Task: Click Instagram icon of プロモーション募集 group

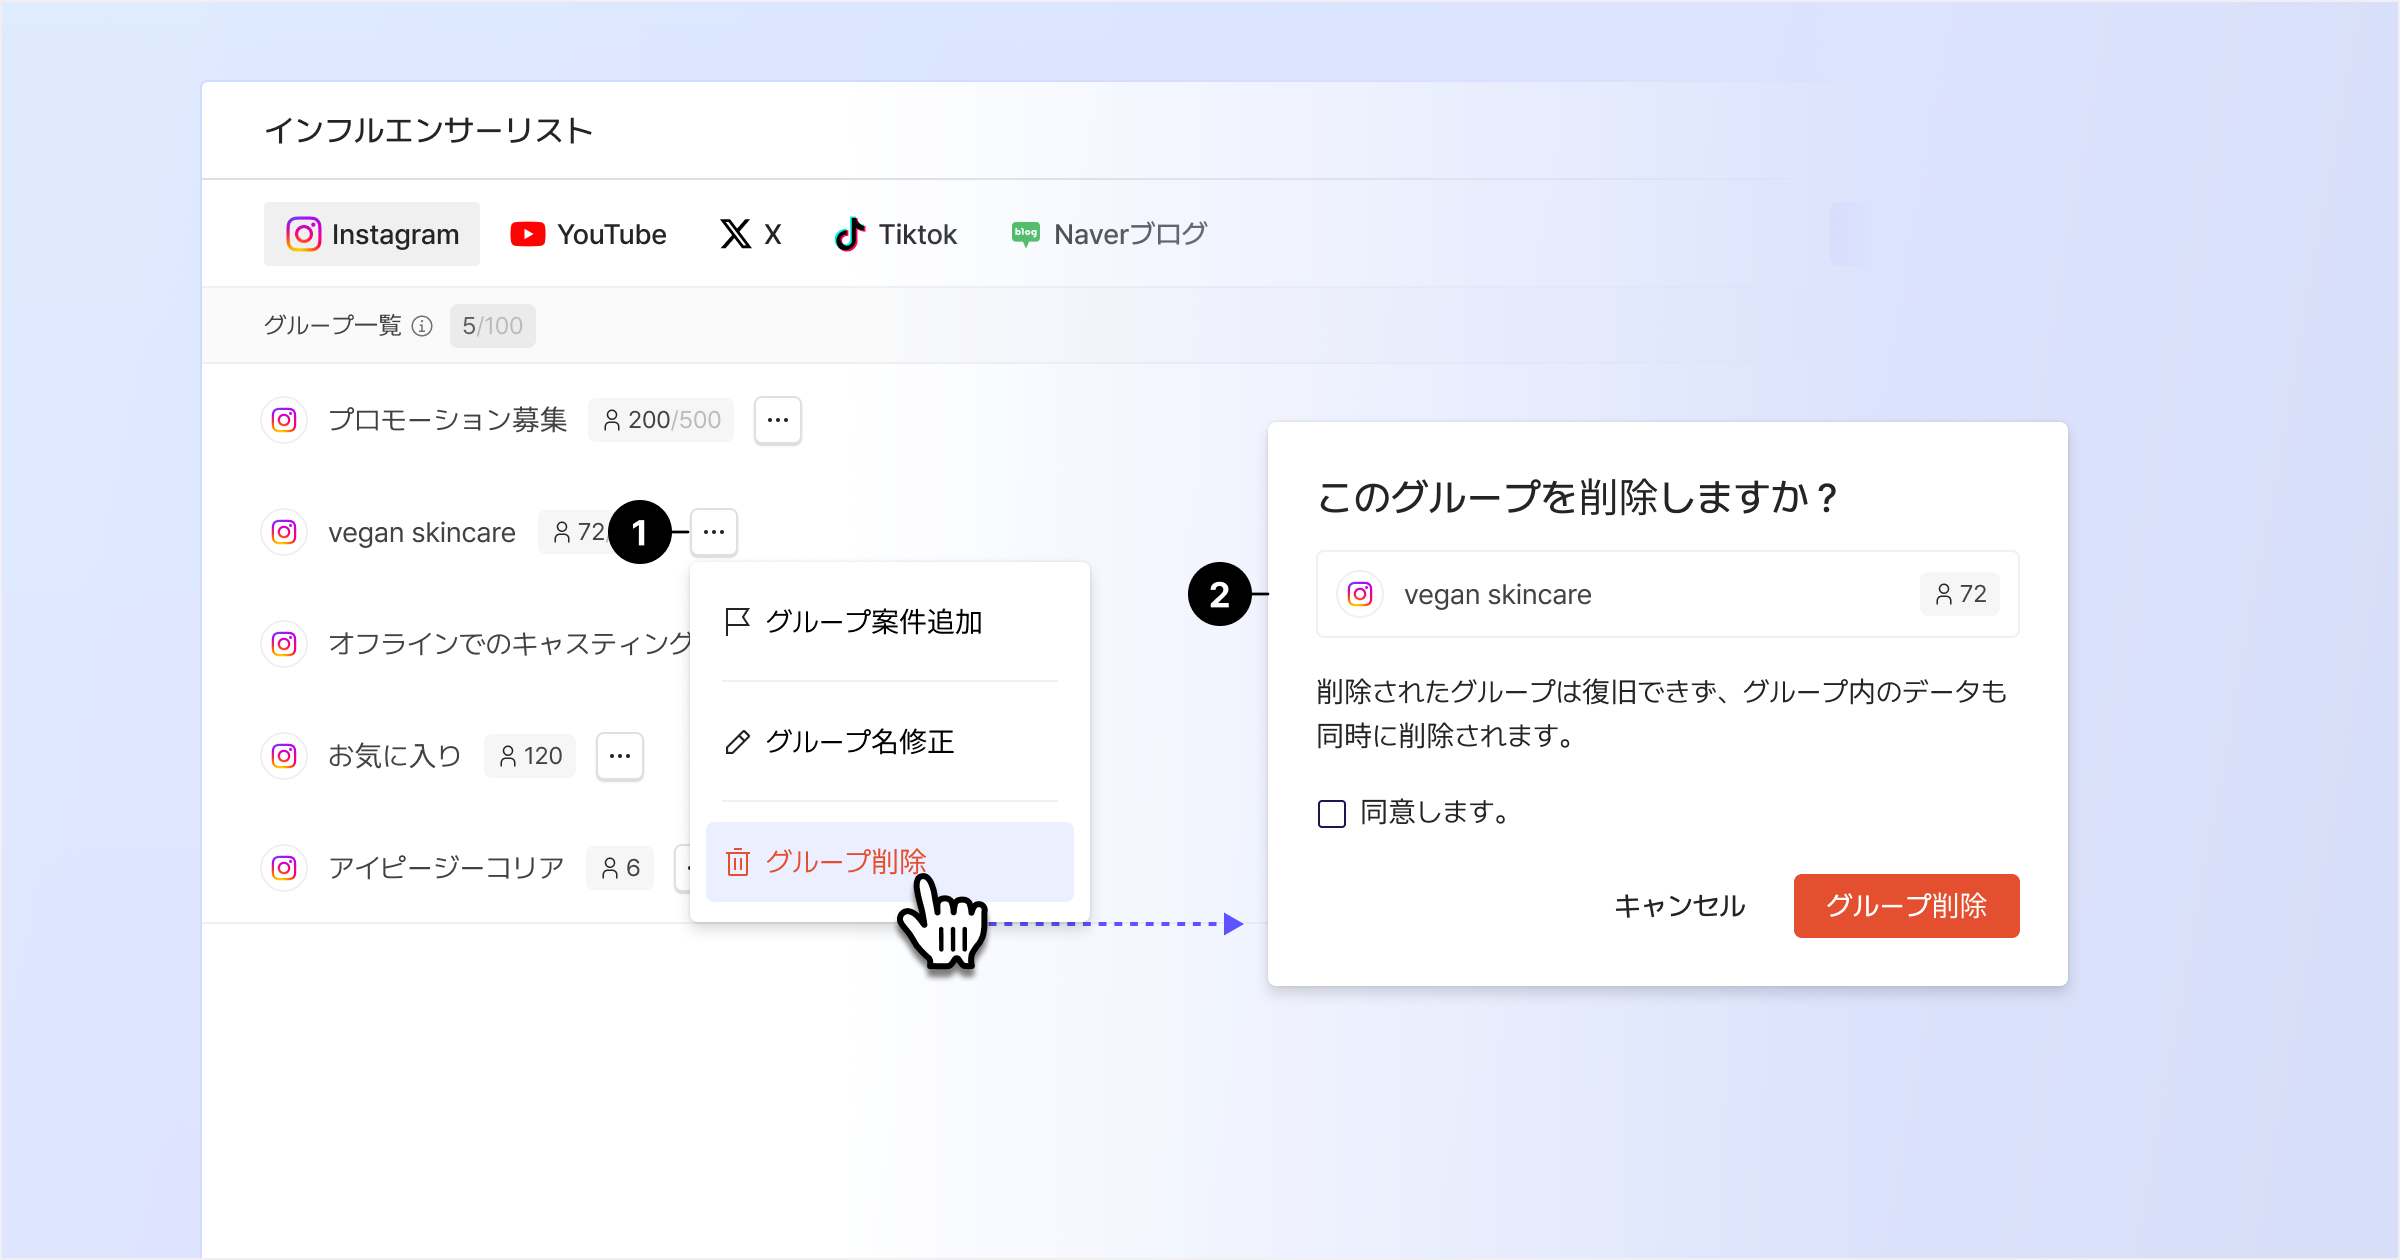Action: point(284,420)
